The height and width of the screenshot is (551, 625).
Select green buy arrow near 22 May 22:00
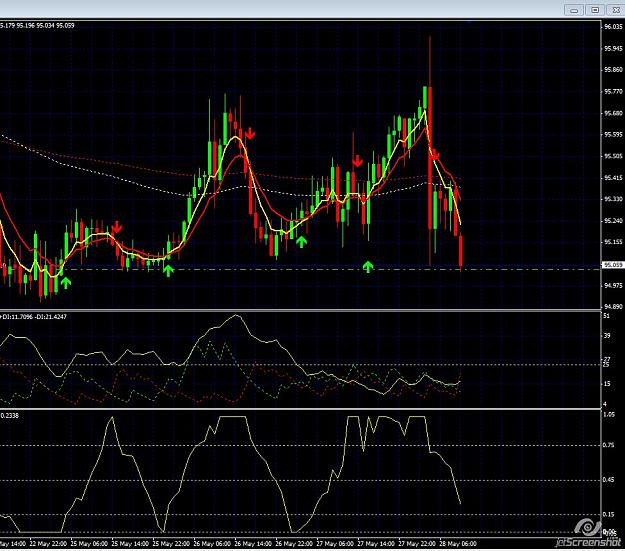pyautogui.click(x=65, y=283)
